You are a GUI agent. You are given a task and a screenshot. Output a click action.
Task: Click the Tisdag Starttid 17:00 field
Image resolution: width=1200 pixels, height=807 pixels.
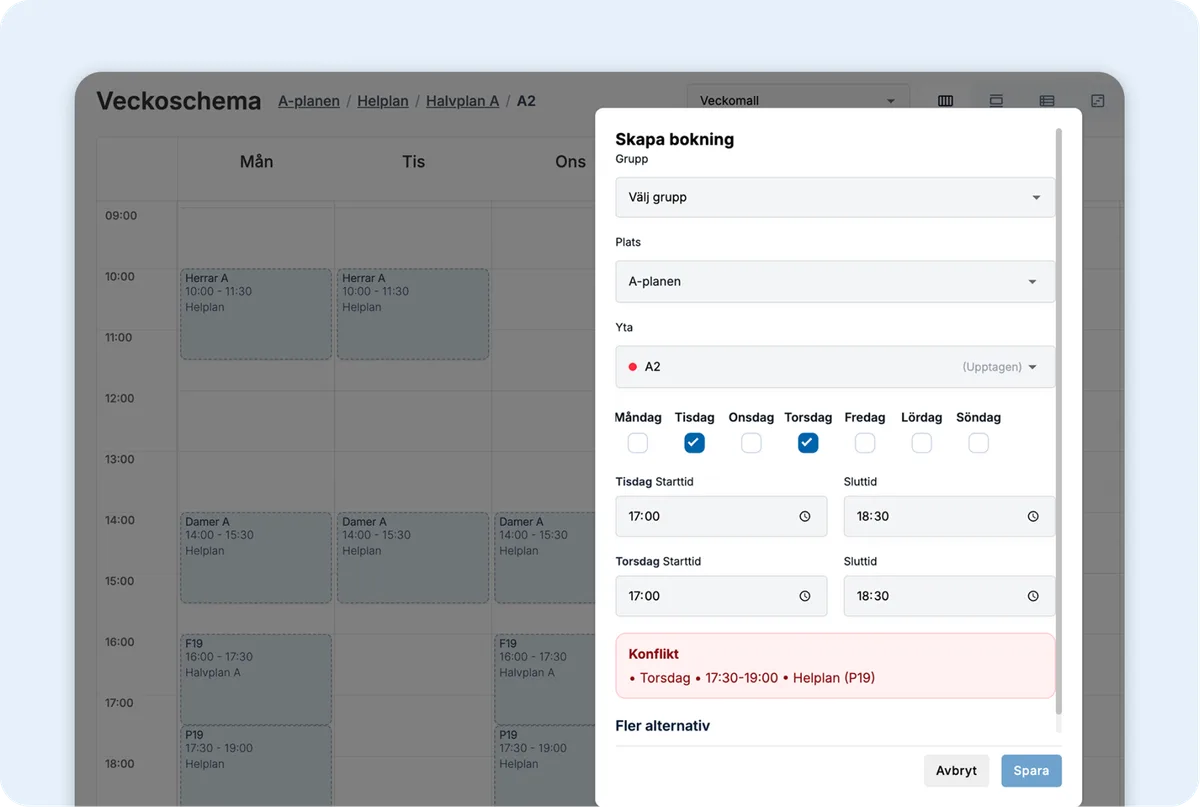click(721, 517)
